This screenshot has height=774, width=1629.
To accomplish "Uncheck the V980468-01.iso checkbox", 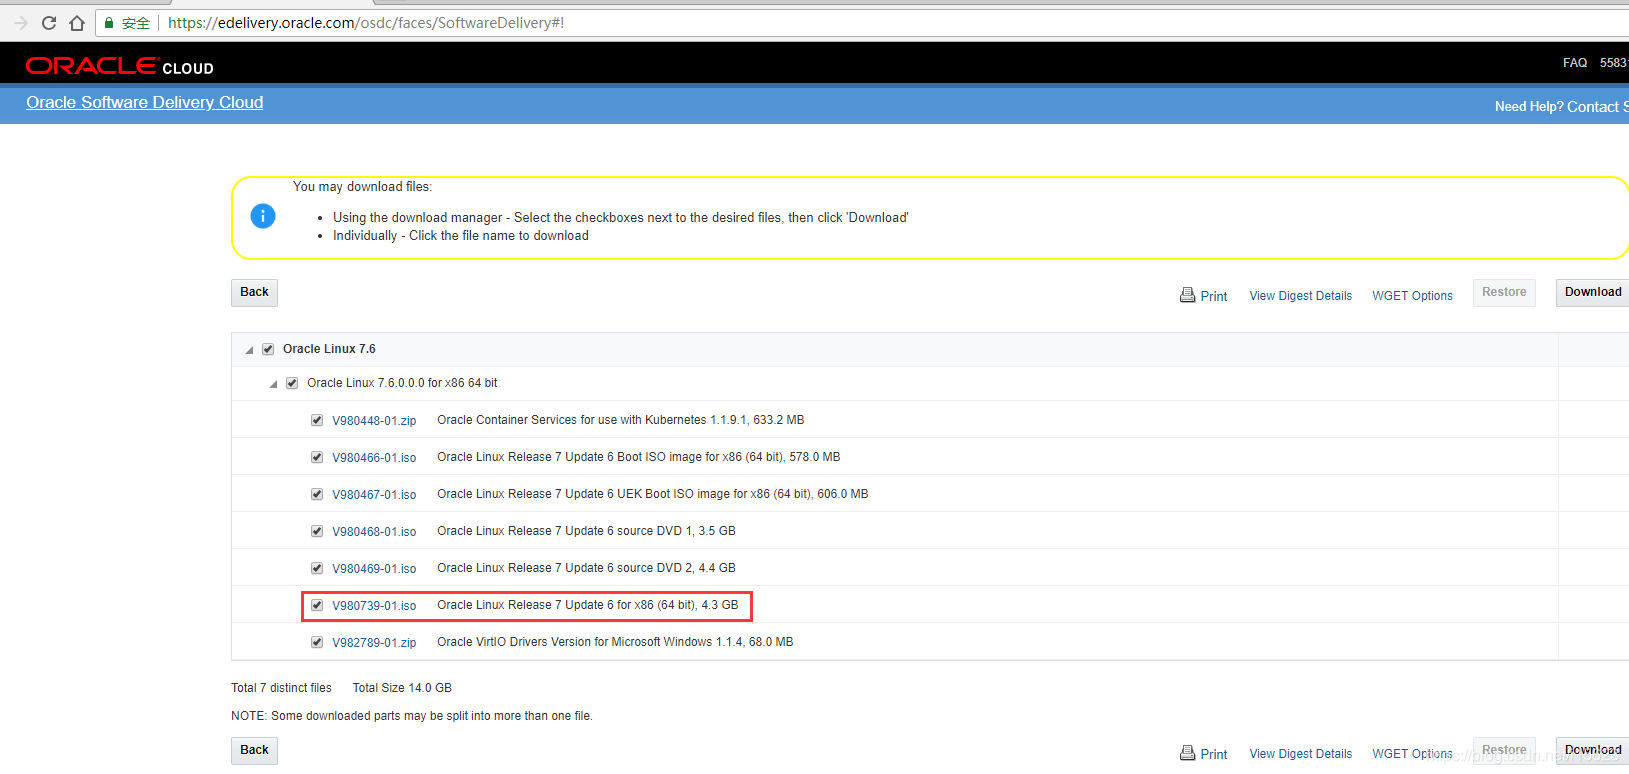I will pyautogui.click(x=317, y=531).
